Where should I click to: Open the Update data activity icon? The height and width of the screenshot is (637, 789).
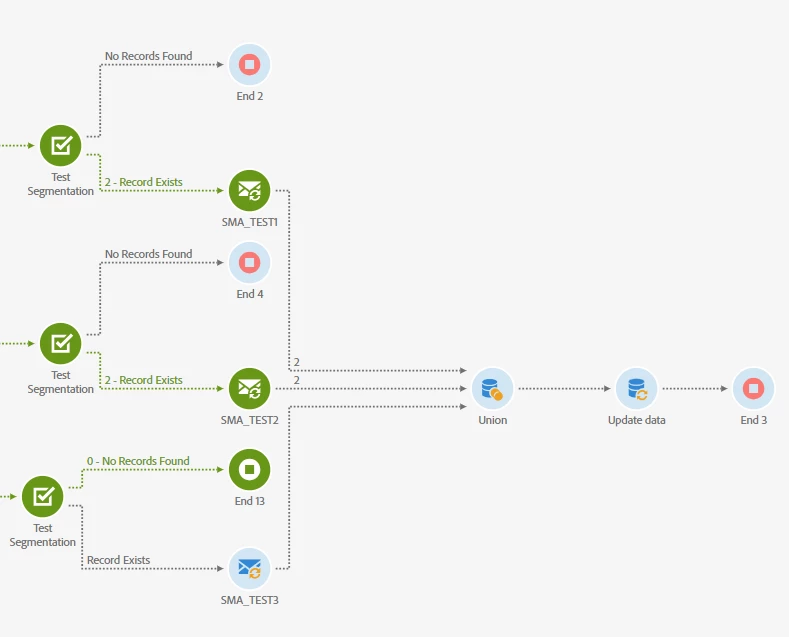click(637, 388)
